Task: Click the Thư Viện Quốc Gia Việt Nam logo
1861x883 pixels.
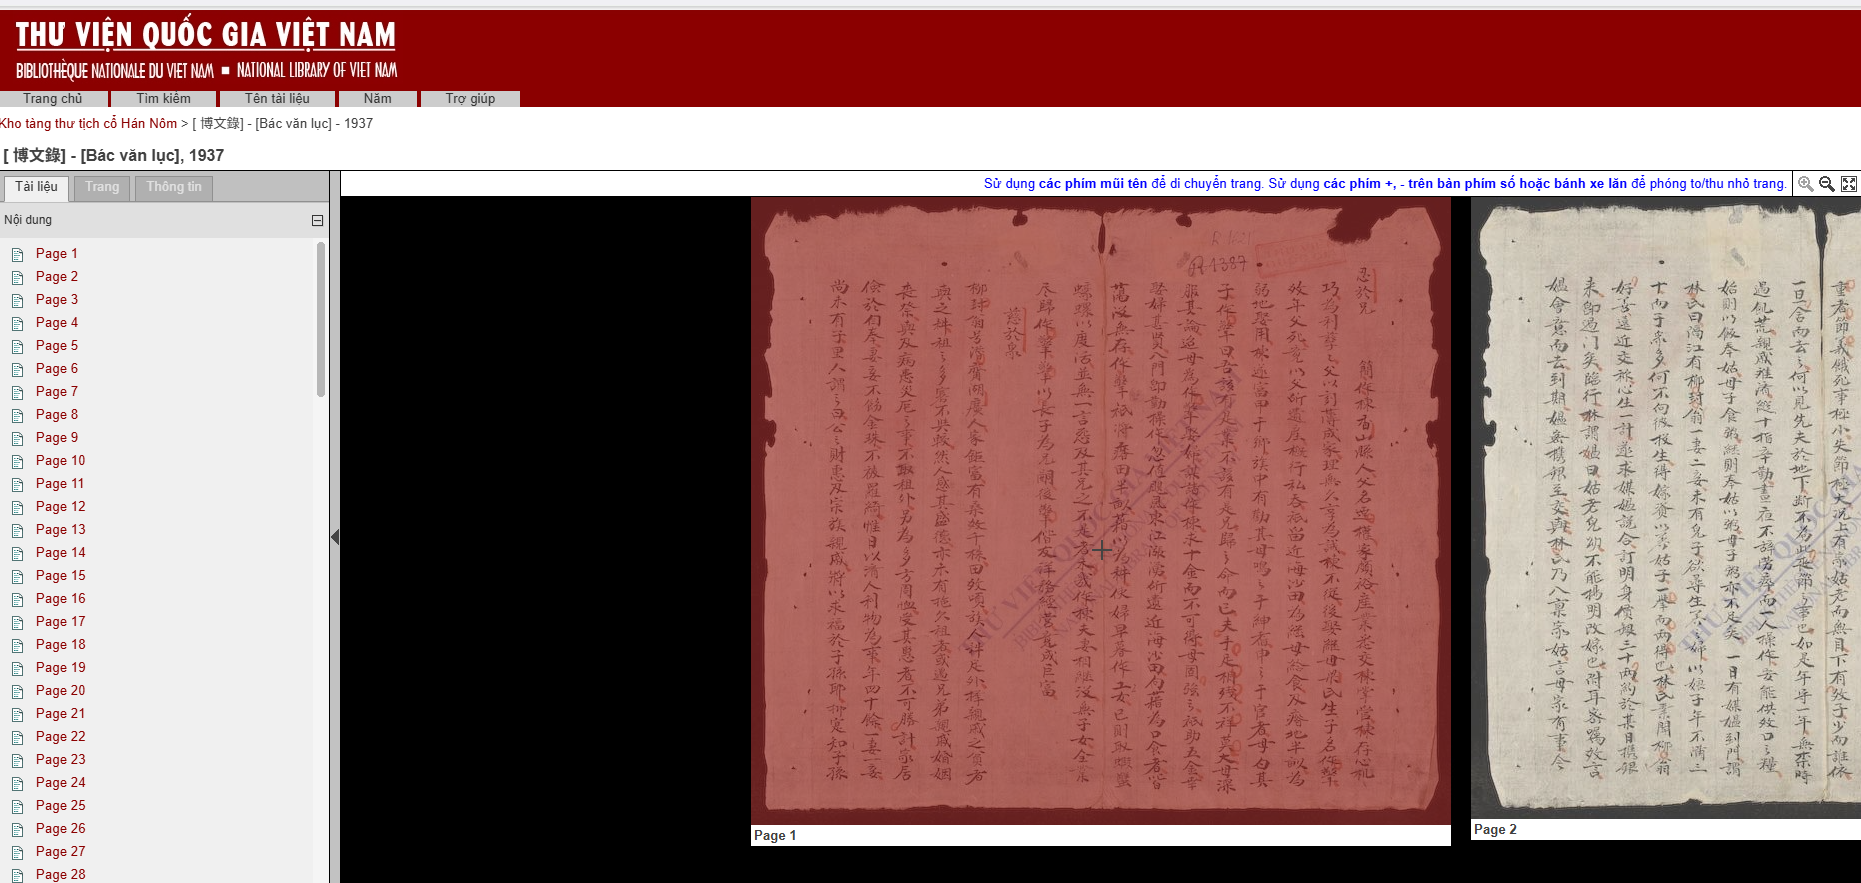Action: 206,50
